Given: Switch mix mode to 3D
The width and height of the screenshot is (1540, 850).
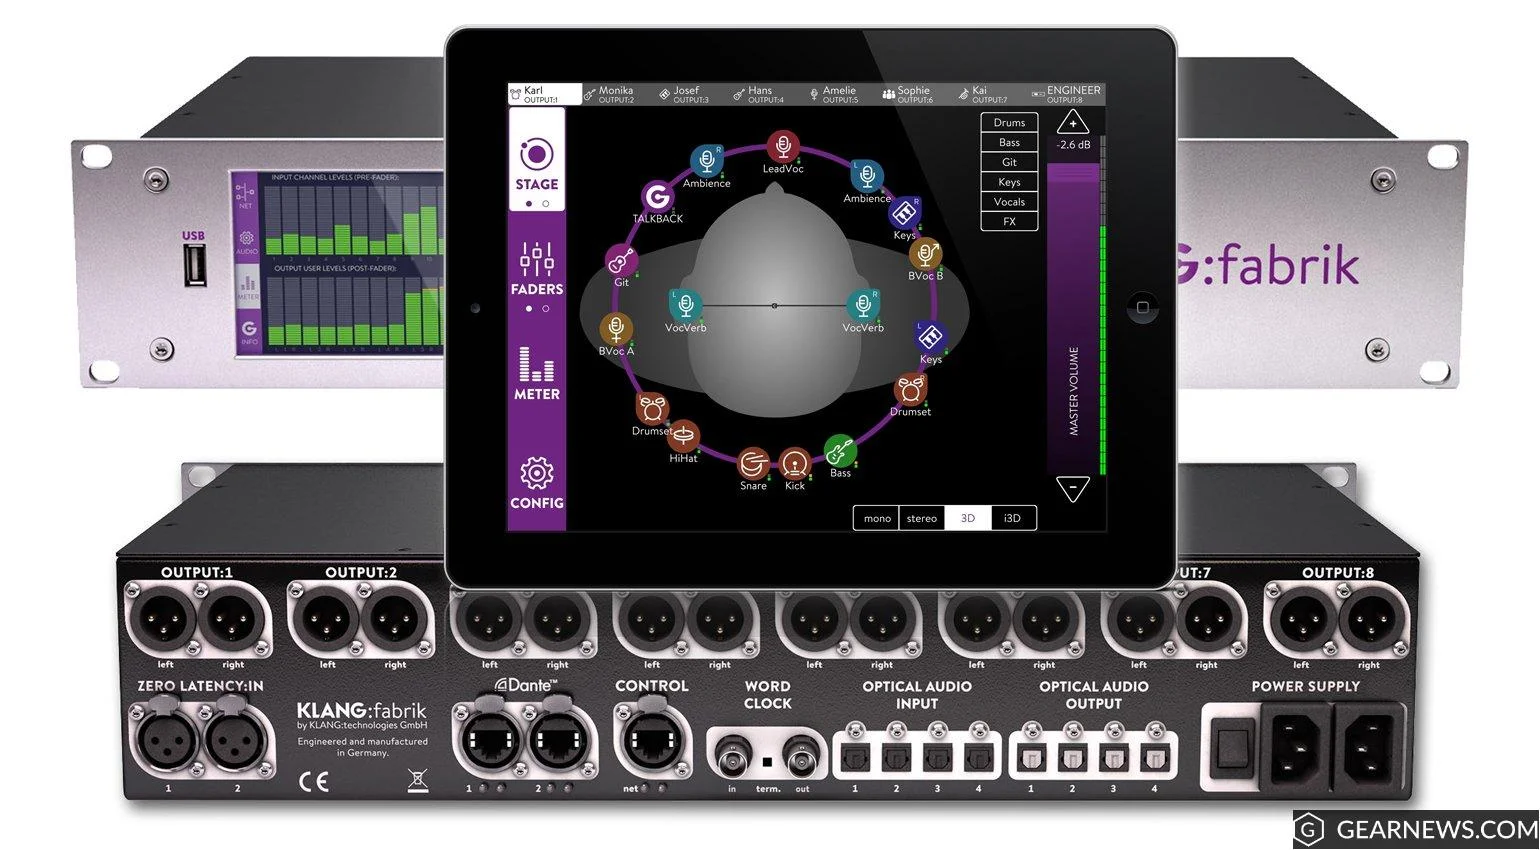Looking at the screenshot, I should pyautogui.click(x=968, y=518).
